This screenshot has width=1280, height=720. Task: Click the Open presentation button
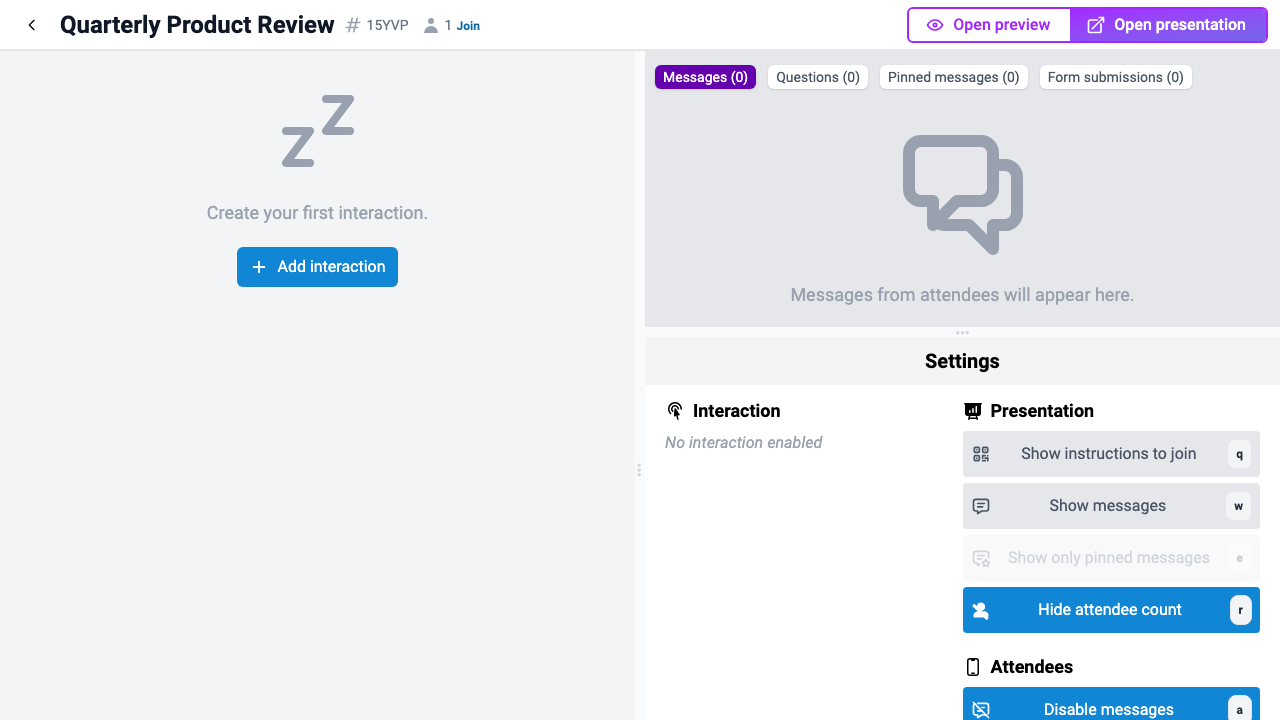[1168, 25]
